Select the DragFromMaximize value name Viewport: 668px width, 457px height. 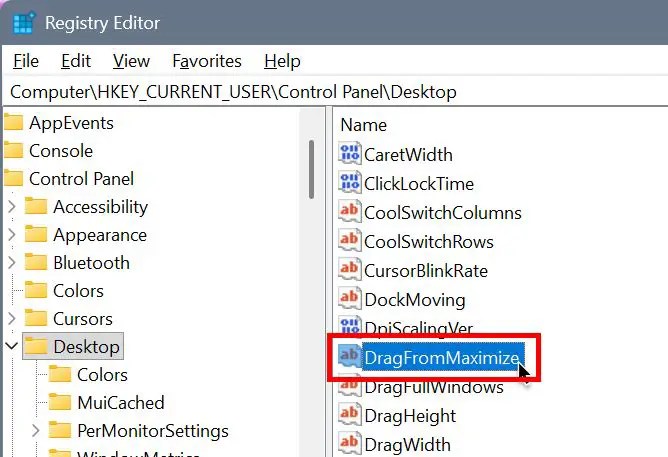click(443, 357)
